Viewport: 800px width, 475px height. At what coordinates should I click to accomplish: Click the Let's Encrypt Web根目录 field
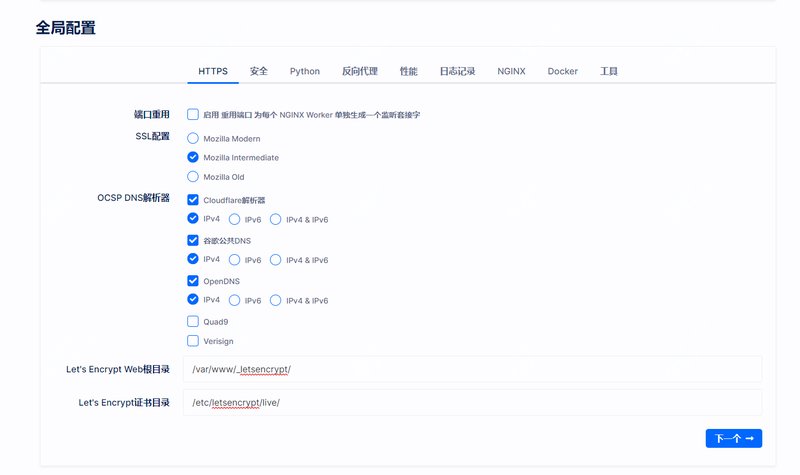472,369
